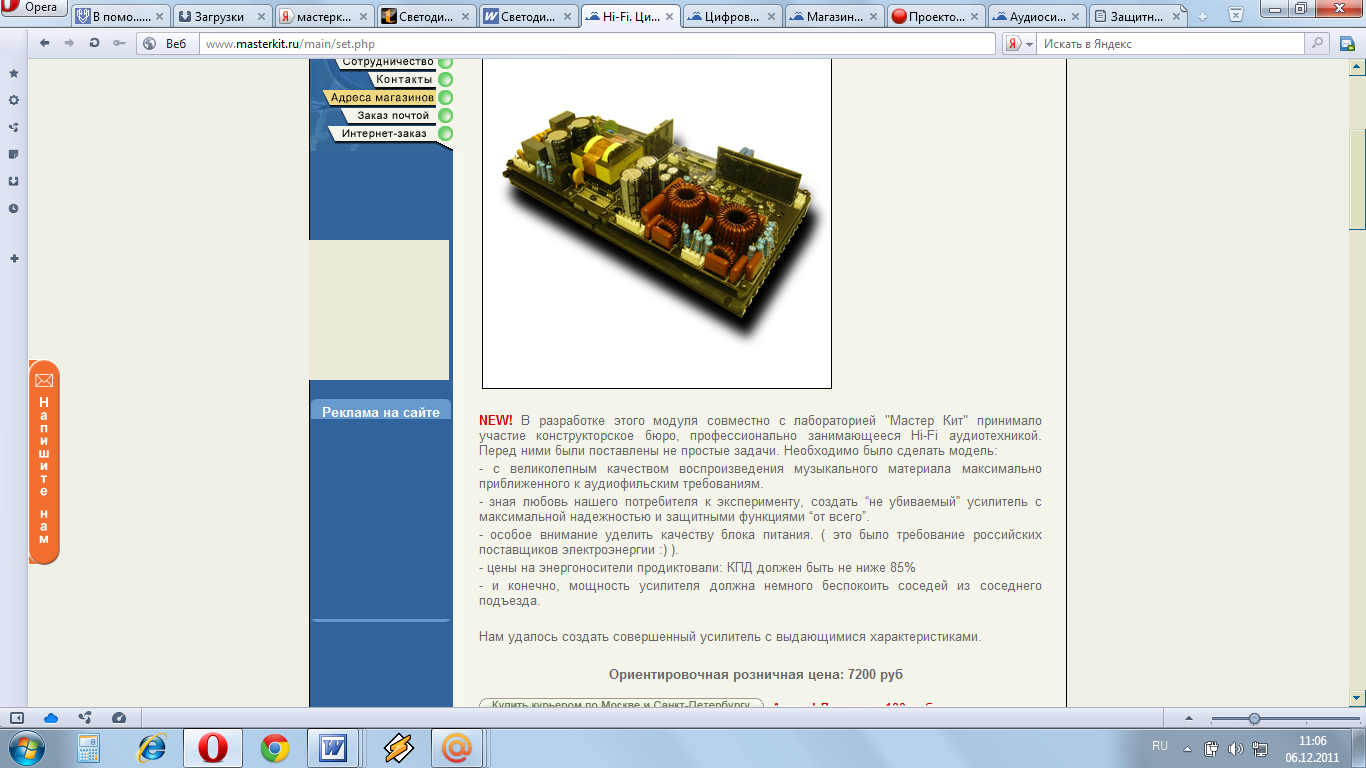Switch to the 'Магазин...' tab
The height and width of the screenshot is (768, 1366).
pos(834,16)
